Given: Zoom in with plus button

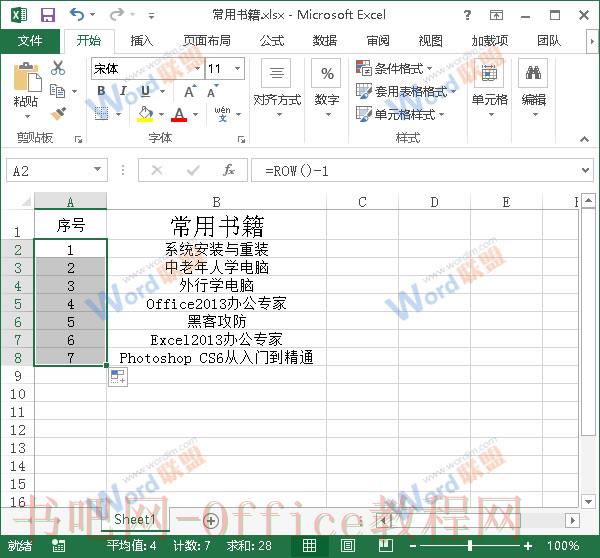Looking at the screenshot, I should (528, 546).
